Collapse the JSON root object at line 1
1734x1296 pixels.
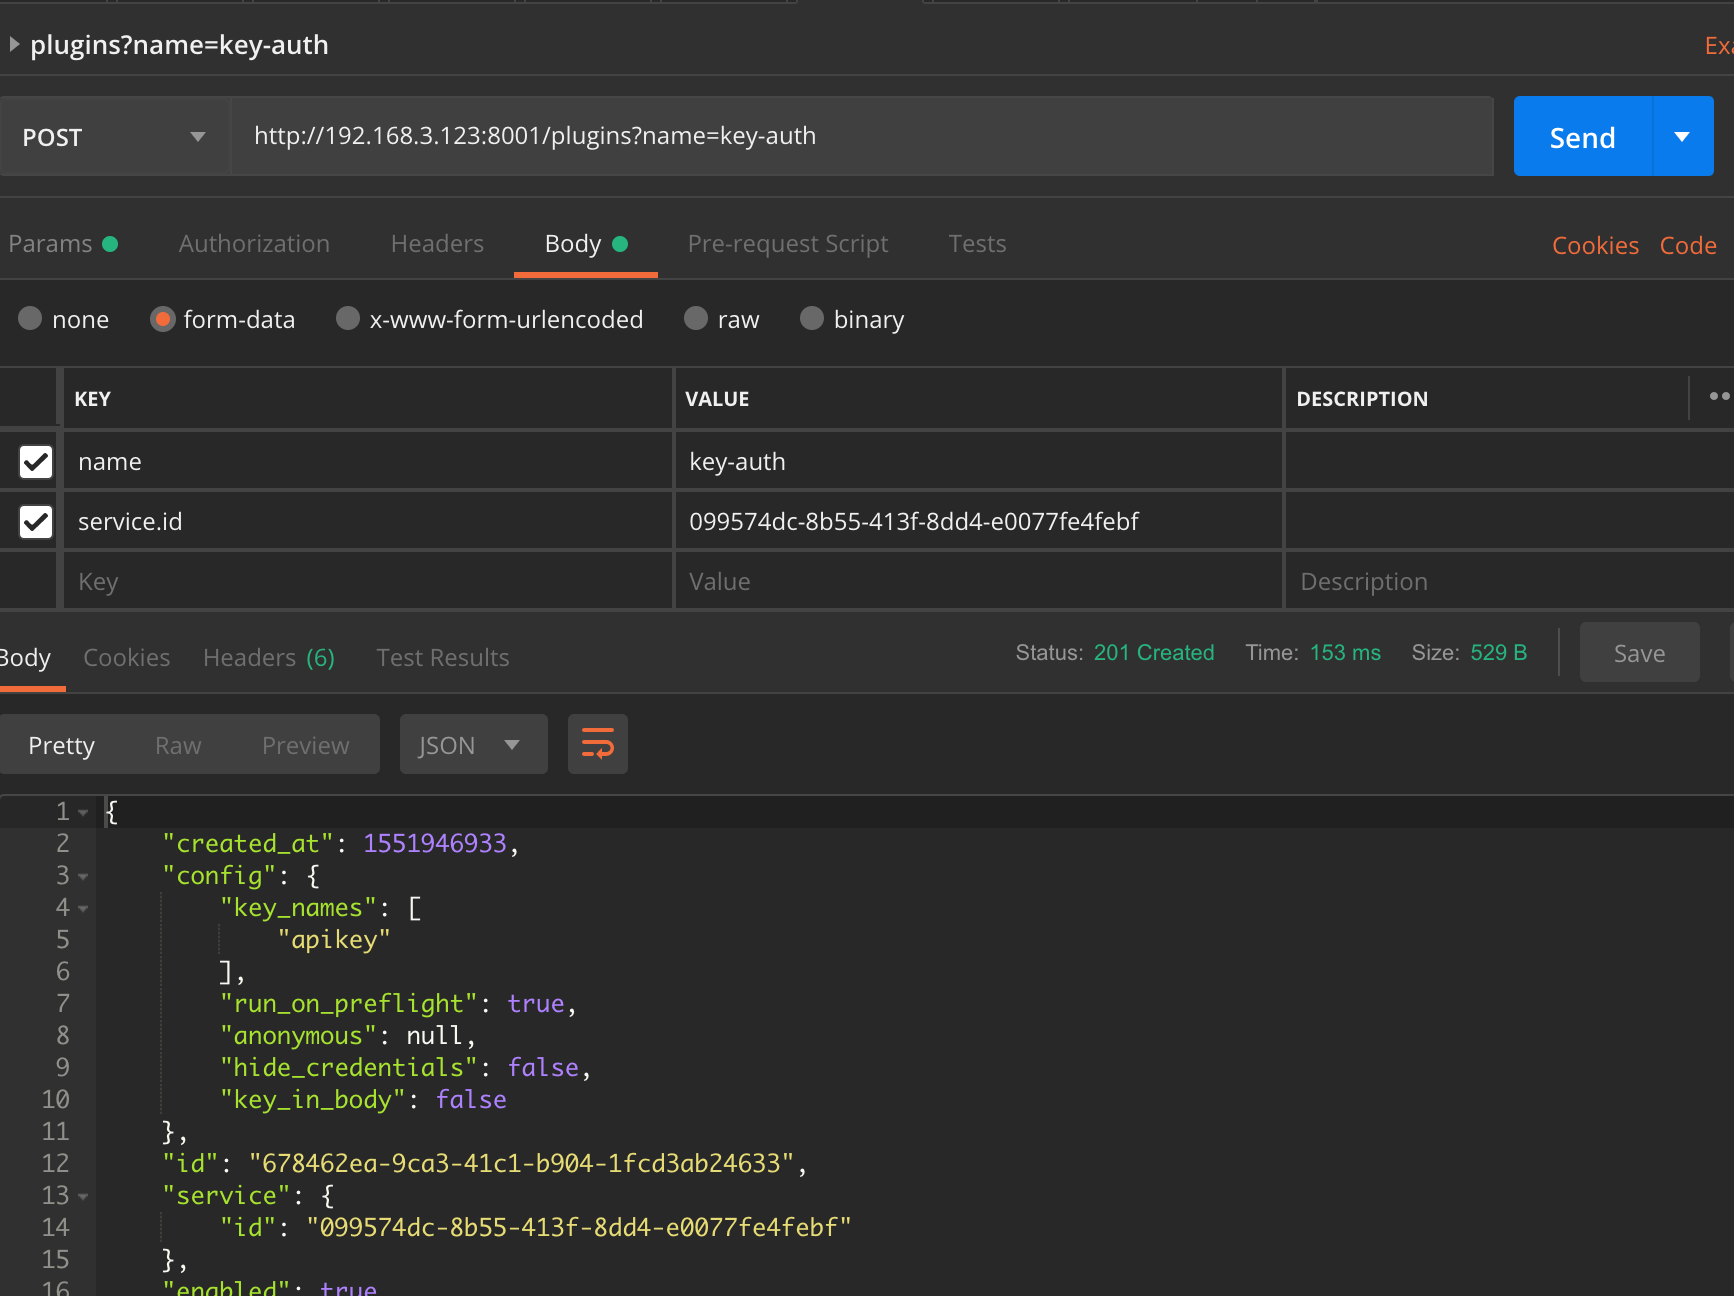83,812
